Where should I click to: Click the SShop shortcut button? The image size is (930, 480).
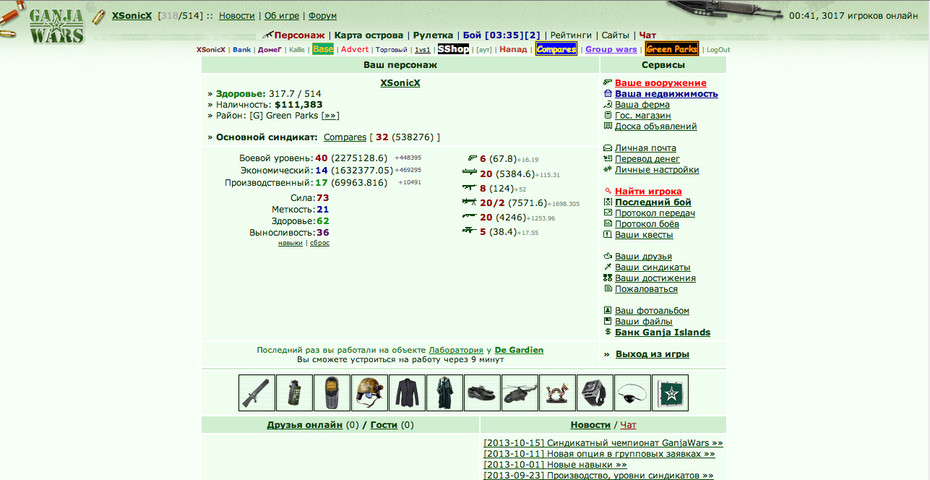point(454,49)
